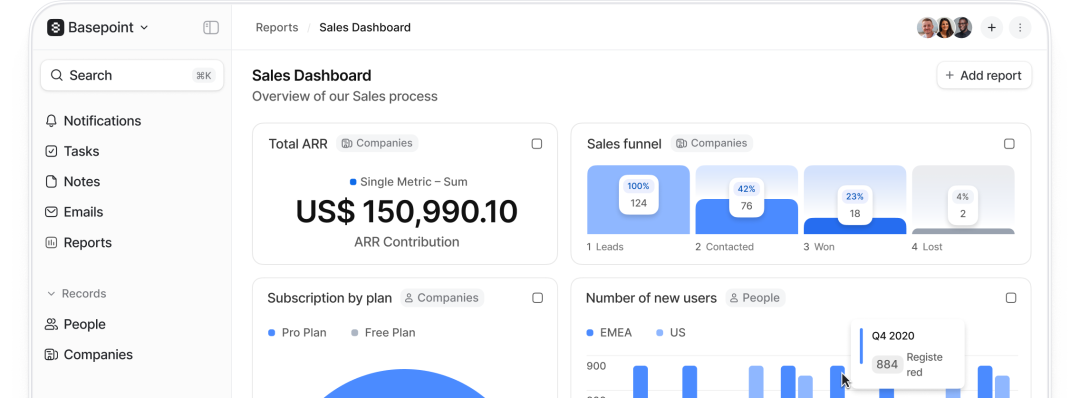Toggle the Total ARR card checkbox
Viewport: 1080px width, 398px height.
pos(537,144)
